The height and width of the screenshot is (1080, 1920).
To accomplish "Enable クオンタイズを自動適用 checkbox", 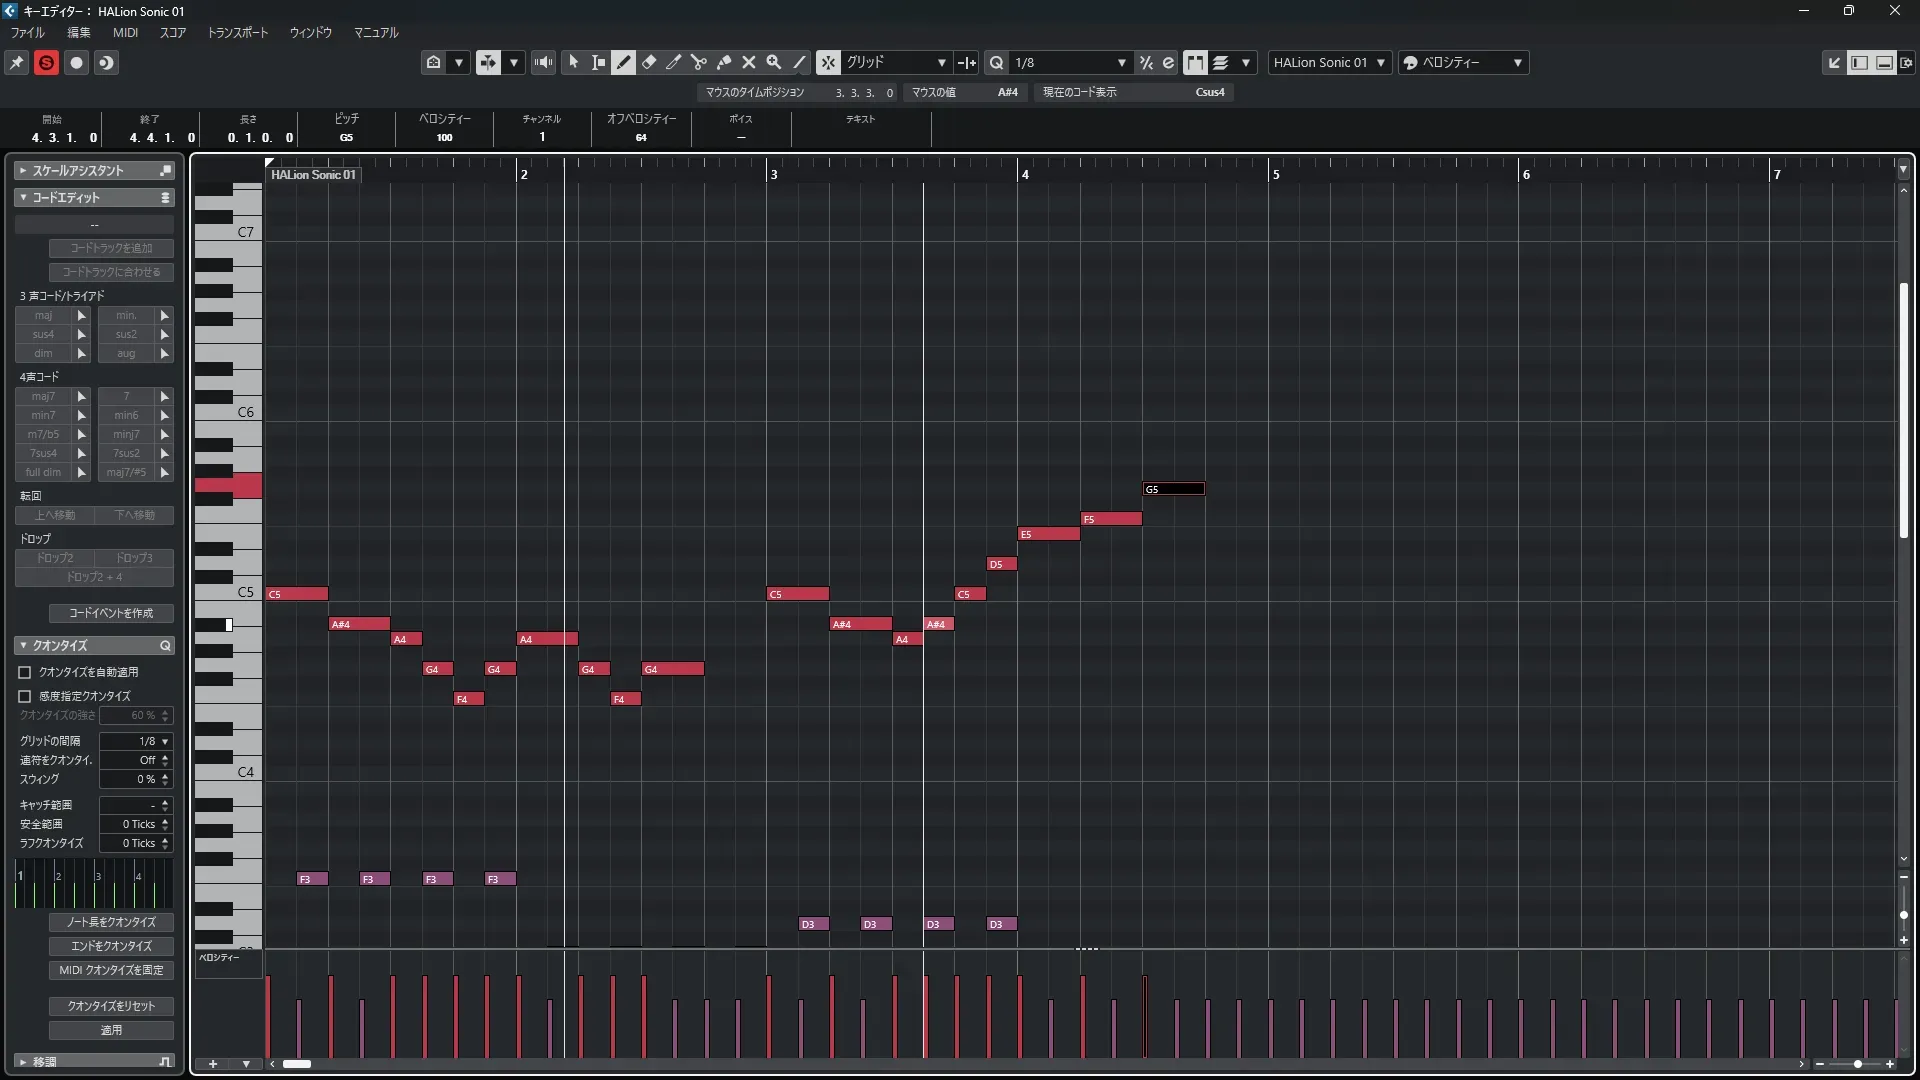I will point(25,672).
